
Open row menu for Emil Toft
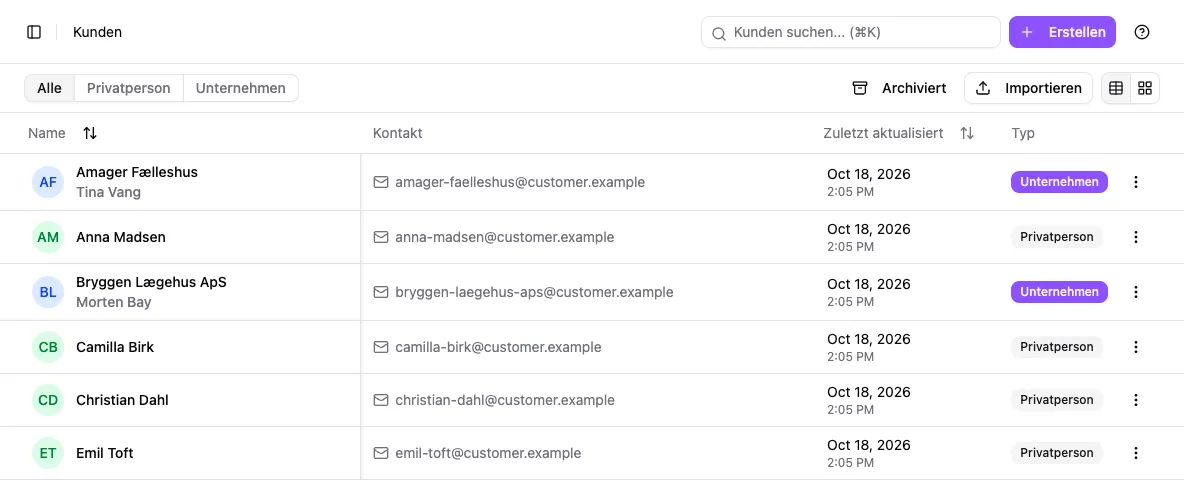[x=1136, y=453]
